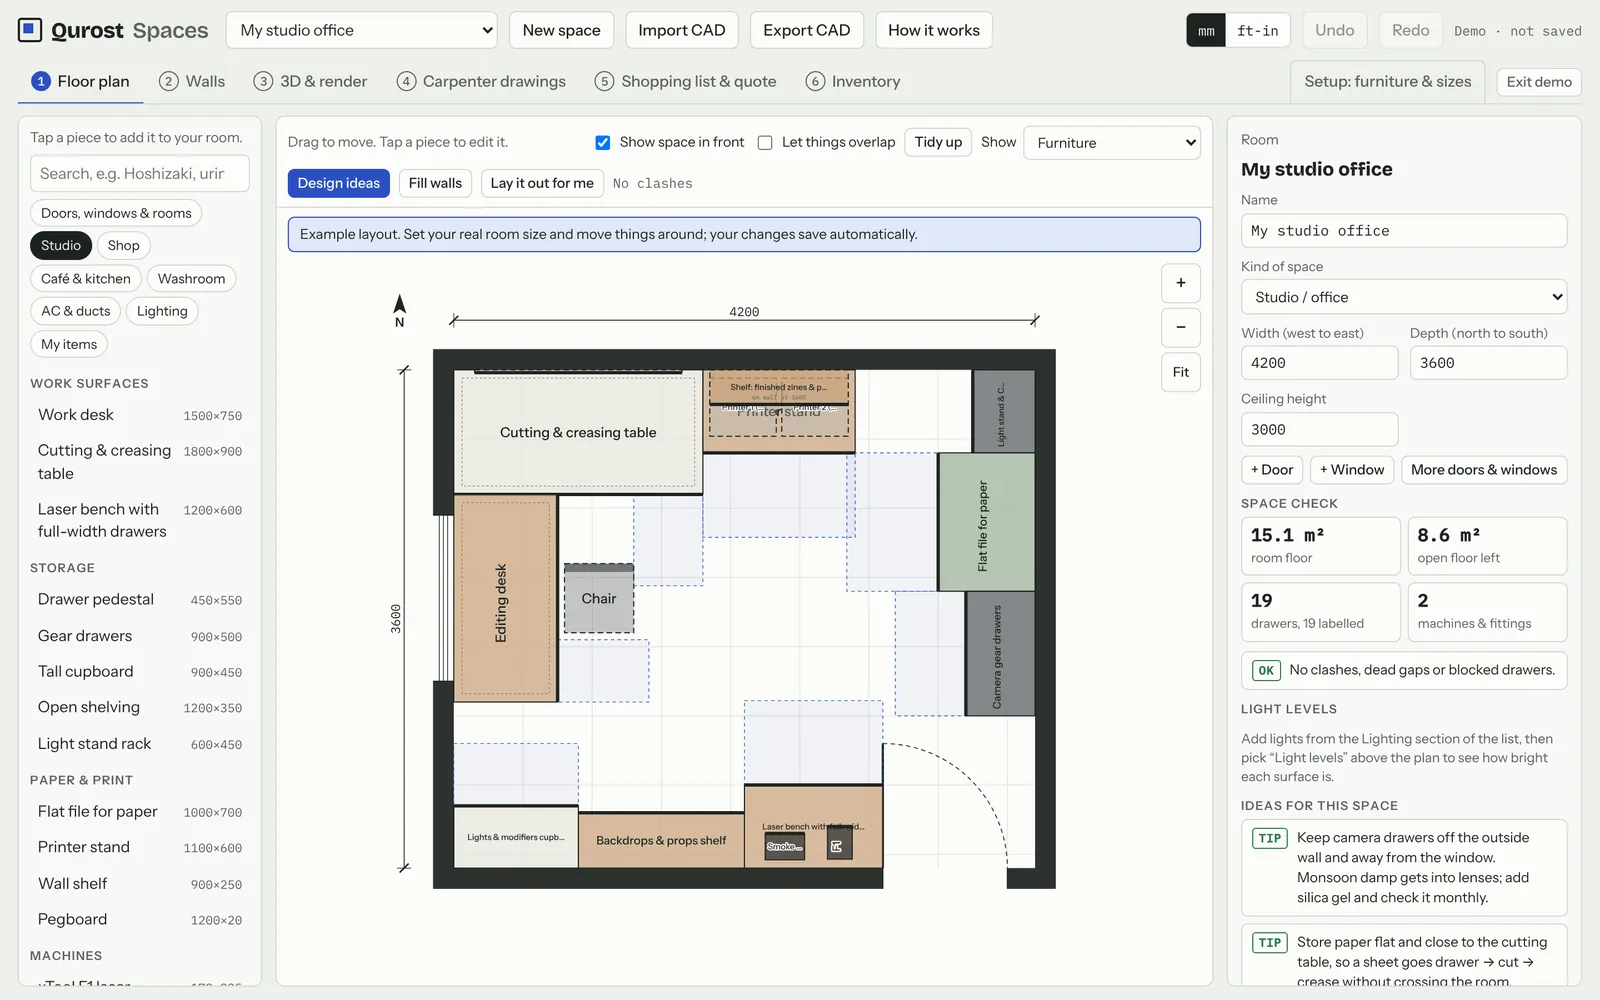Image resolution: width=1600 pixels, height=1000 pixels.
Task: Click the Qurost Spaces logo icon
Action: [x=30, y=30]
